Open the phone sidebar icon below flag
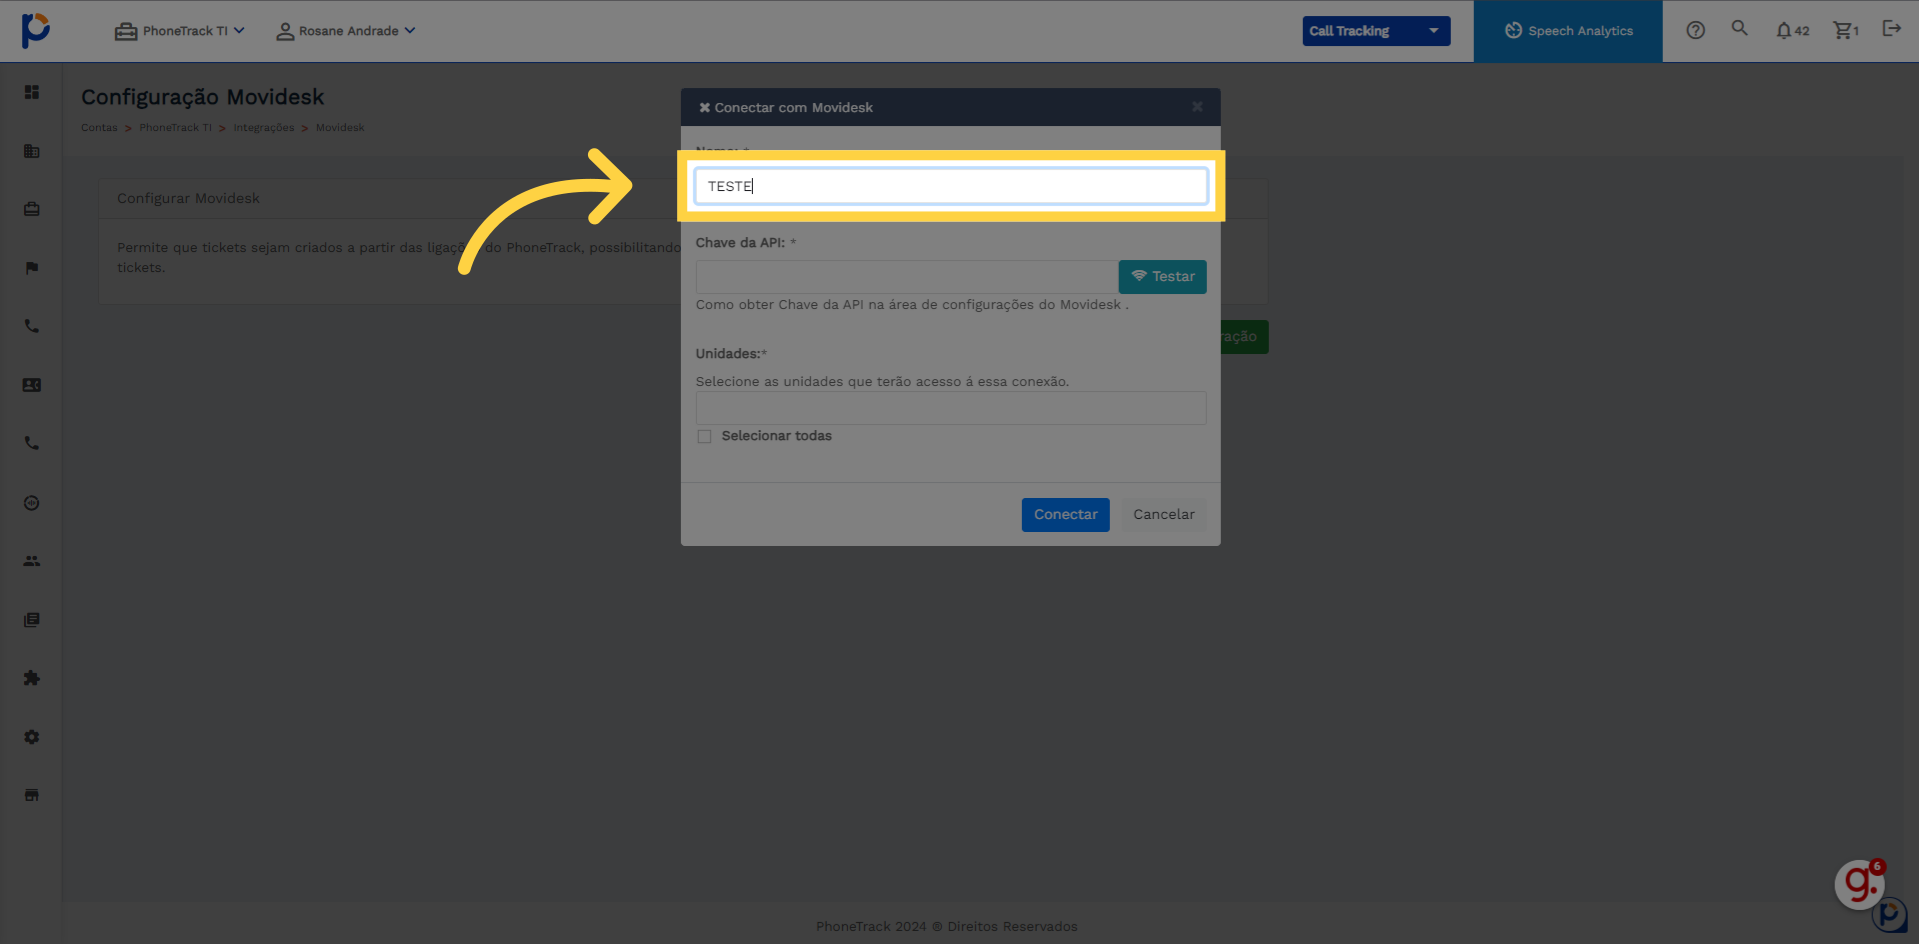The height and width of the screenshot is (944, 1919). (32, 326)
